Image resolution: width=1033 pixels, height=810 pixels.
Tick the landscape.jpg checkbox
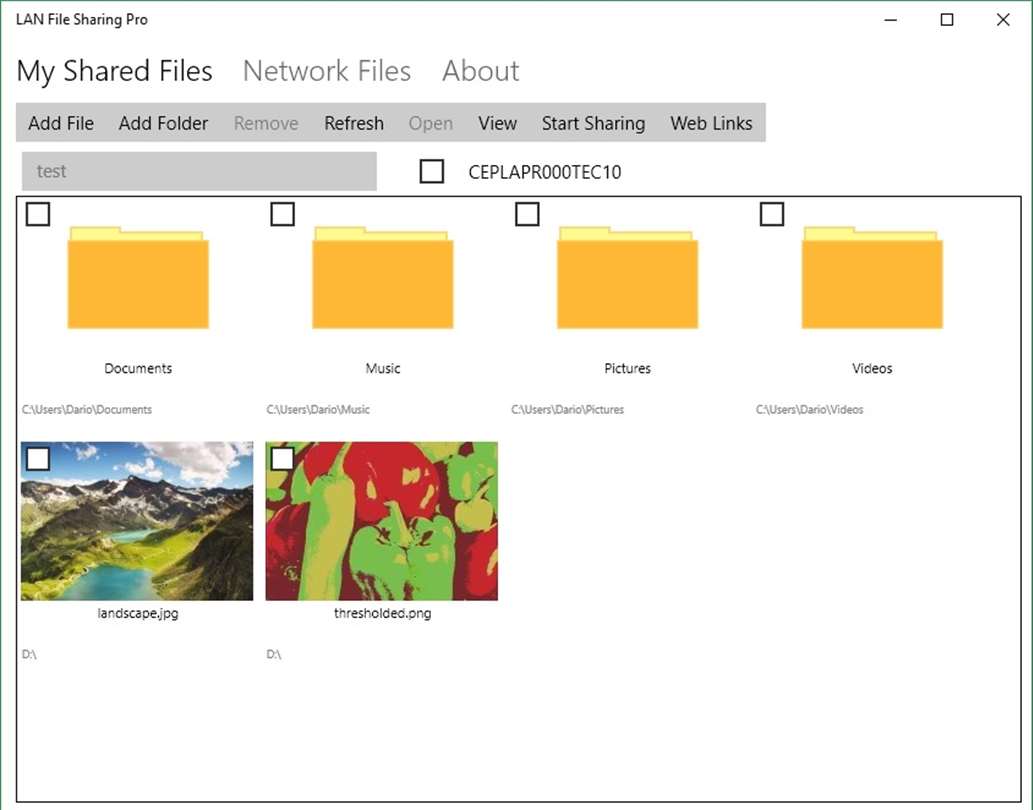38,458
